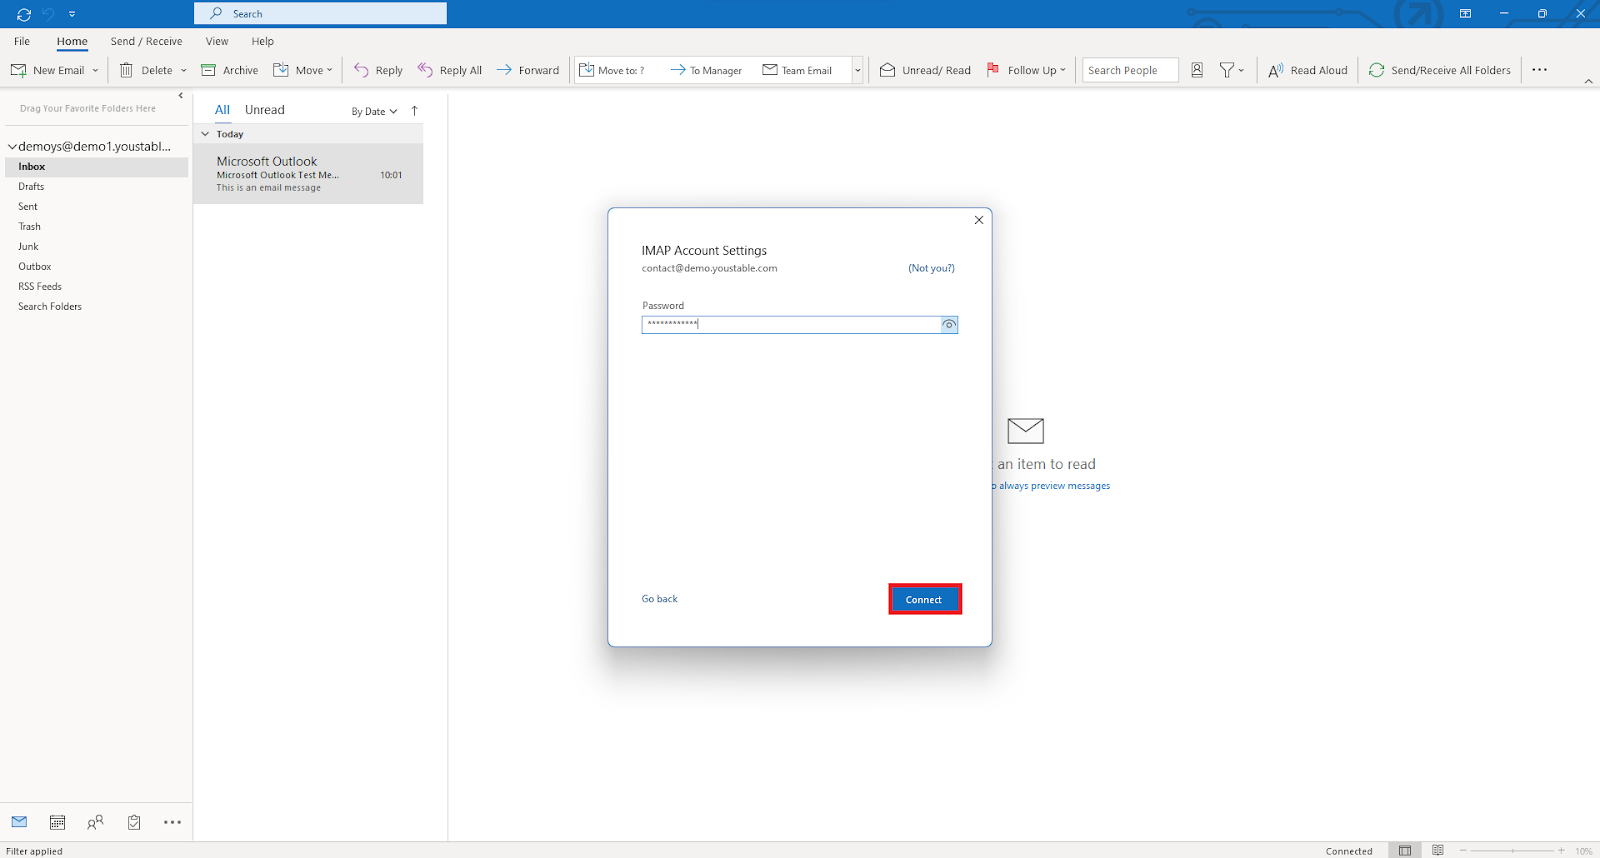The height and width of the screenshot is (858, 1600).
Task: Switch to Calendar view icon
Action: tap(58, 822)
